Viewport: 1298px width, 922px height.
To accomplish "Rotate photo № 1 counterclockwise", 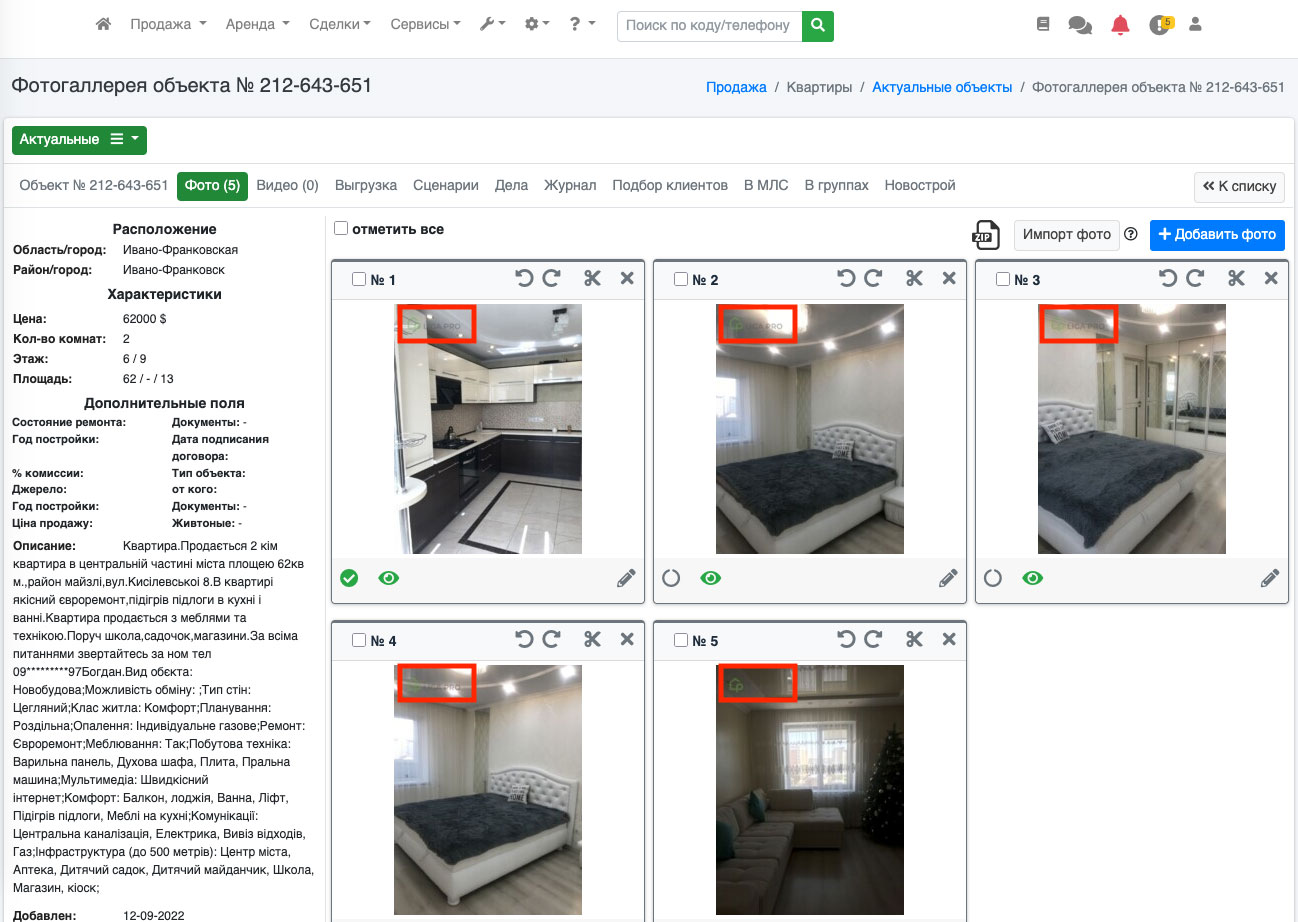I will [524, 279].
